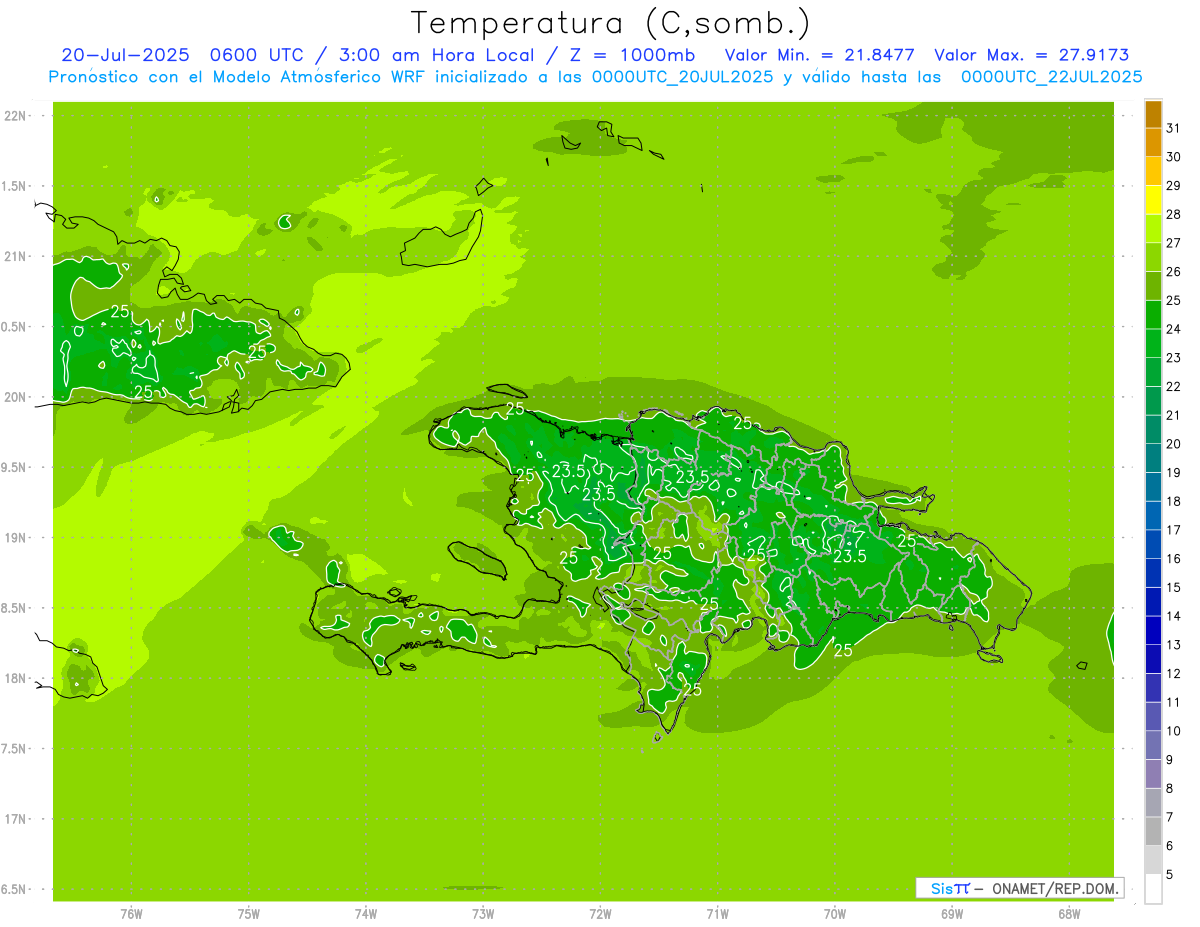1200x927 pixels.
Task: Click the colorbar label "14"
Action: click(1174, 616)
